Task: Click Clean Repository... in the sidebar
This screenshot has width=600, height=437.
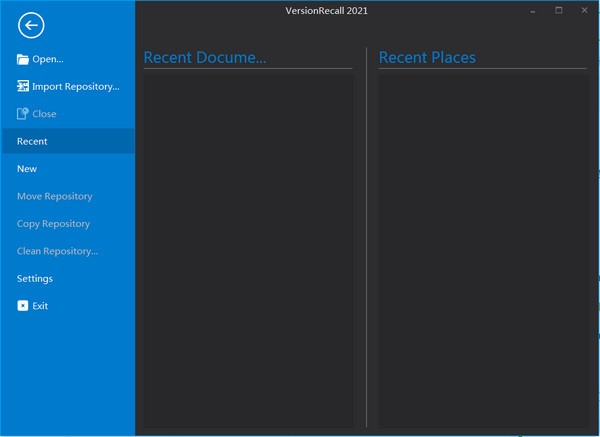Action: 57,251
